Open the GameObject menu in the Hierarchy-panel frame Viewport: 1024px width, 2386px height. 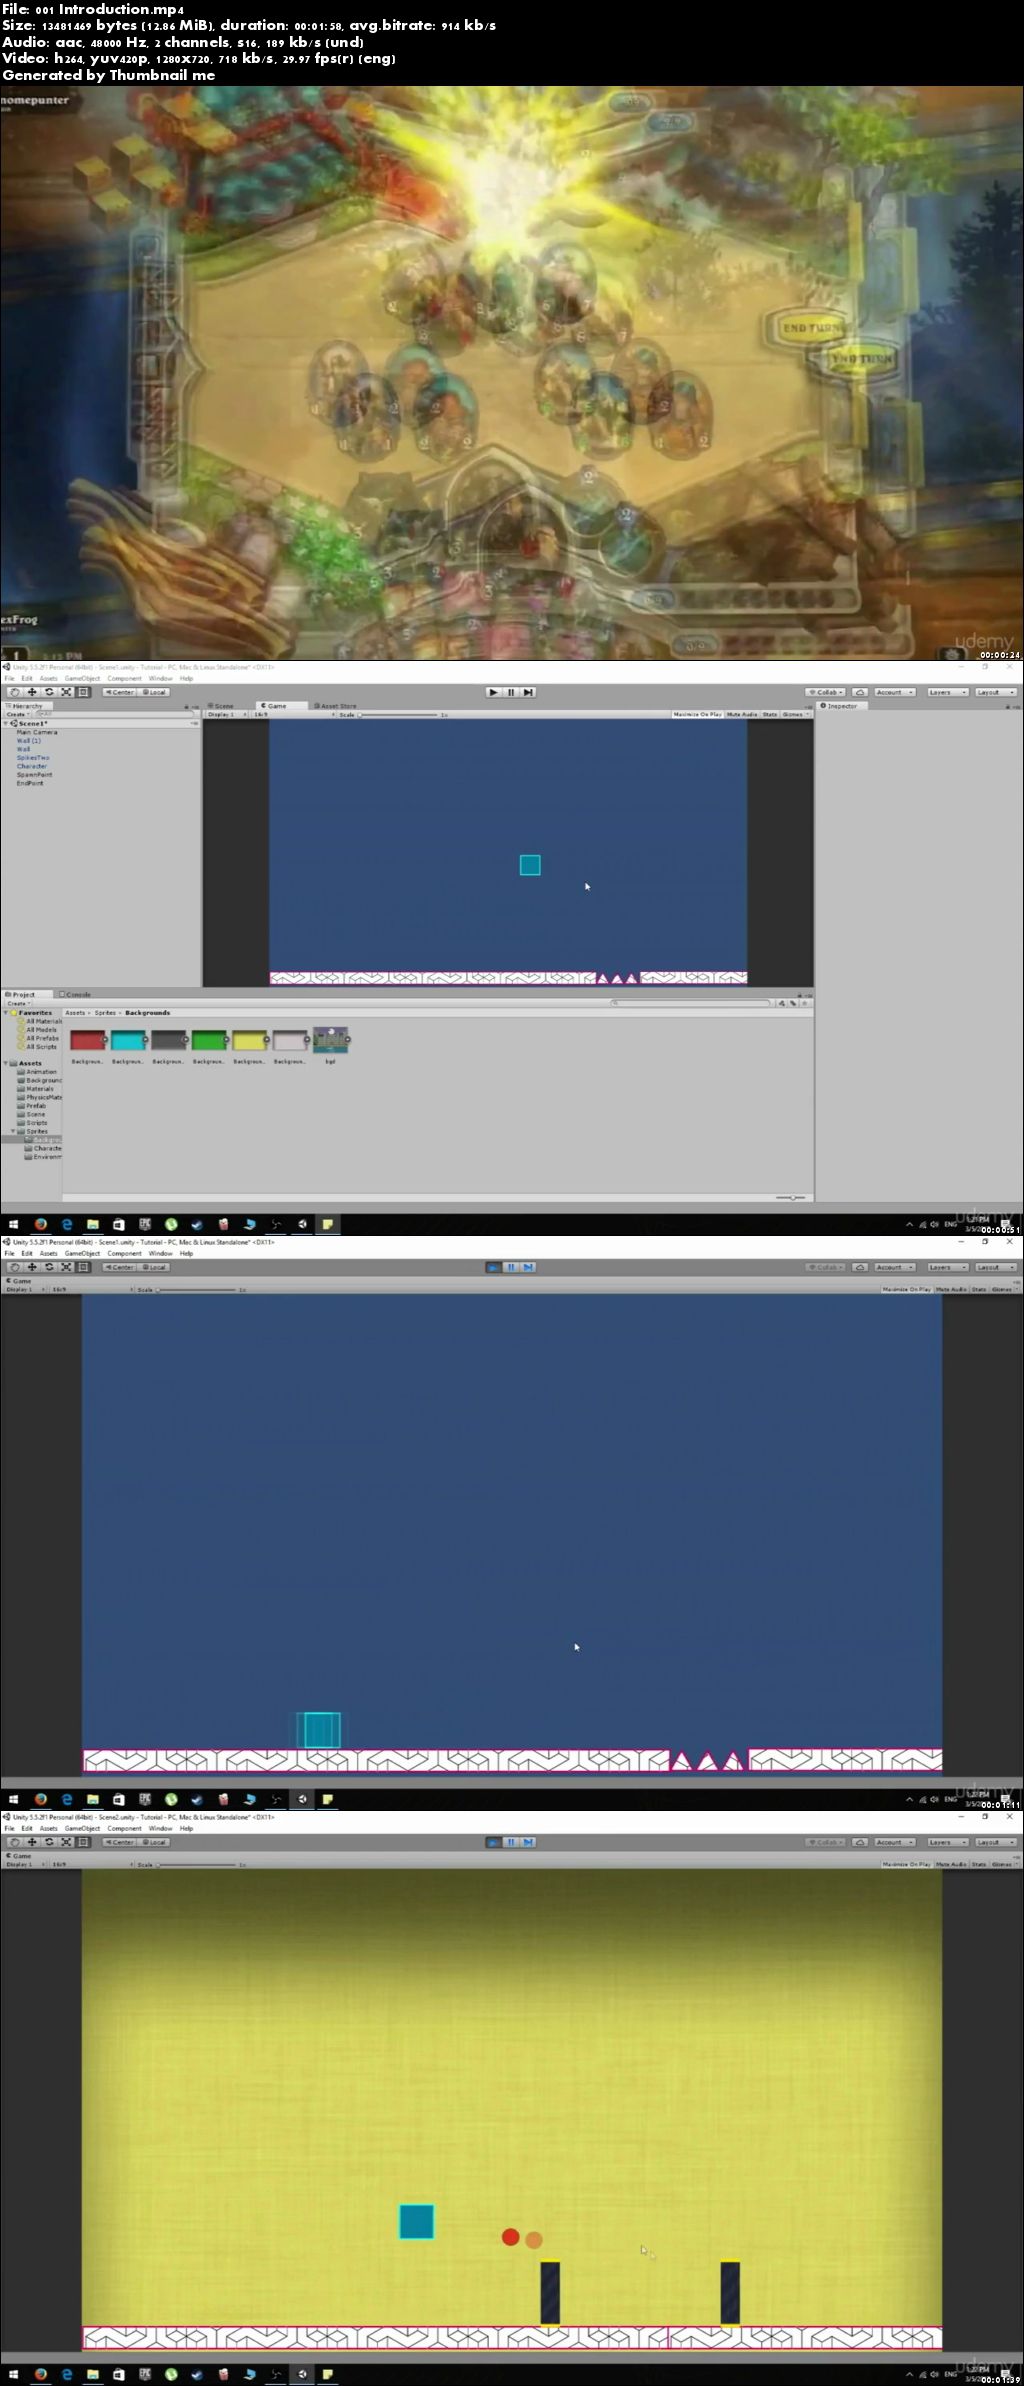(82, 678)
